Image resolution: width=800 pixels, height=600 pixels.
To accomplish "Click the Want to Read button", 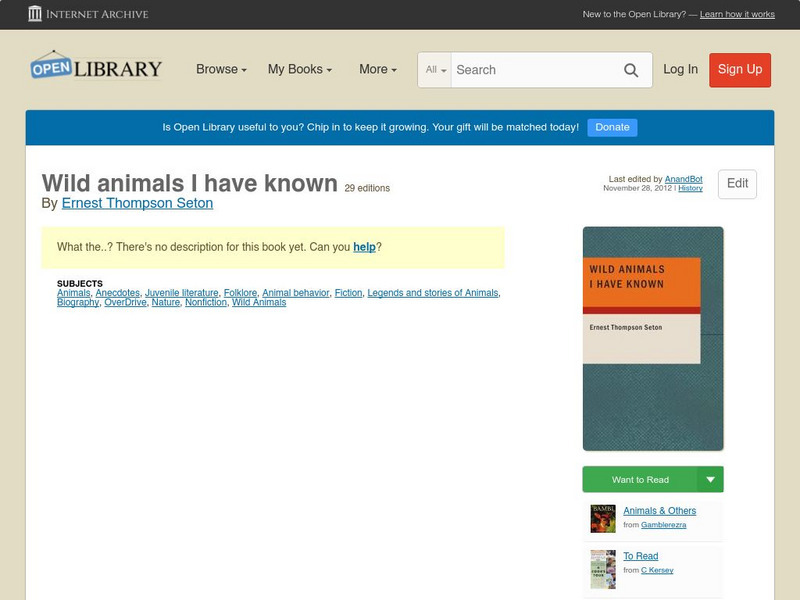I will tap(640, 479).
